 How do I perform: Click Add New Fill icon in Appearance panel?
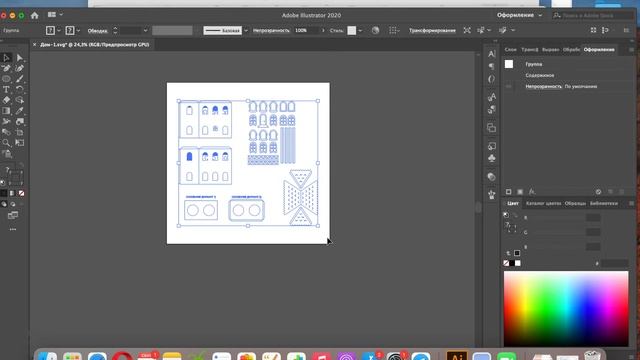(520, 191)
